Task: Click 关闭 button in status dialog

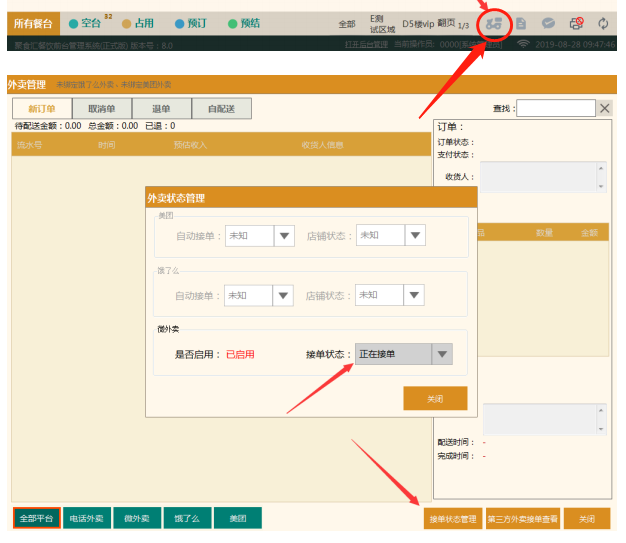Action: (435, 398)
